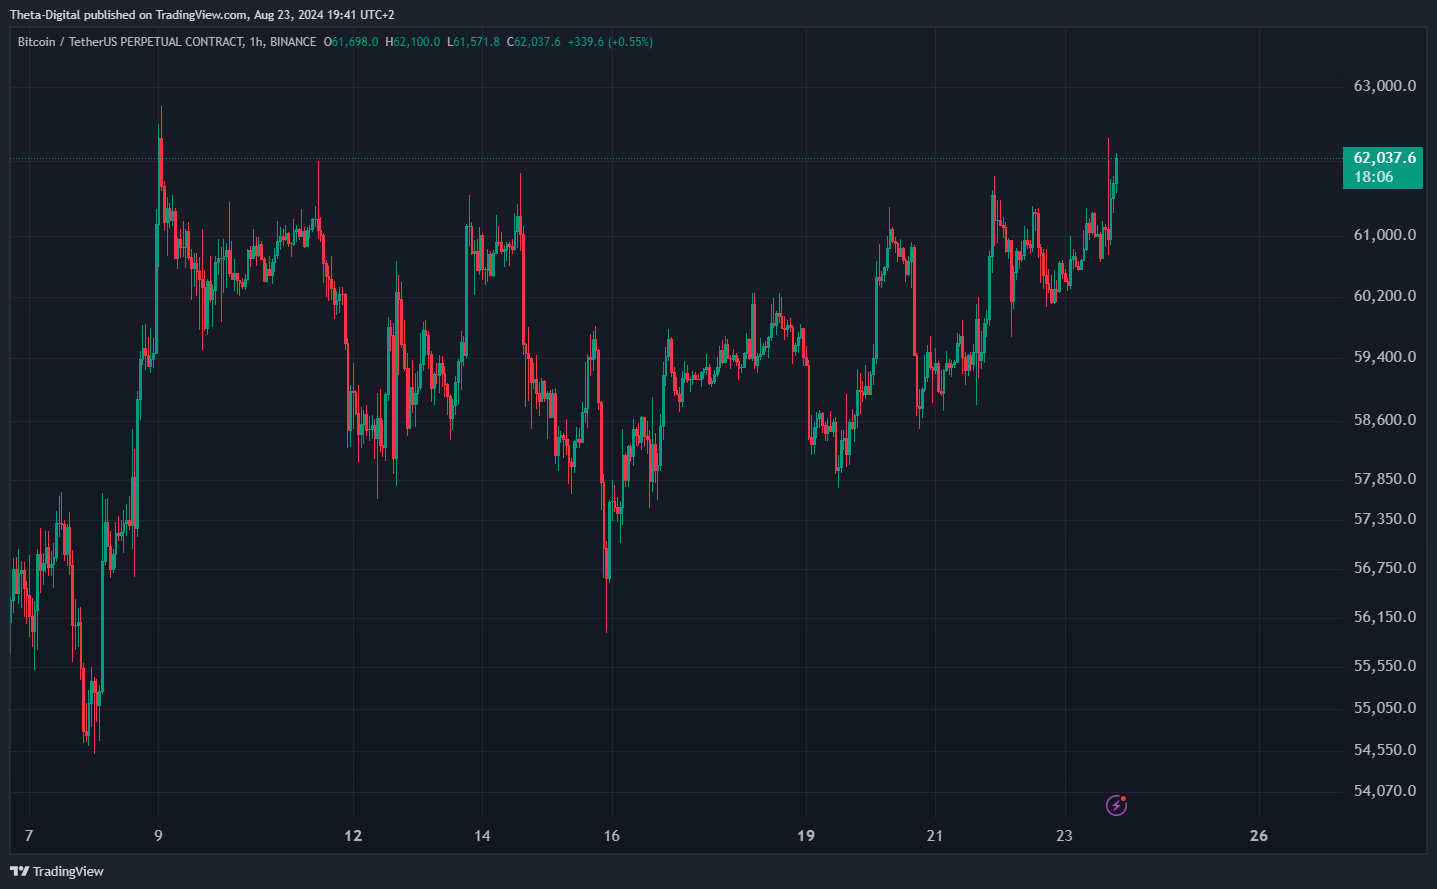Click the 1h timeframe label in legend
1437x889 pixels.
(x=256, y=42)
